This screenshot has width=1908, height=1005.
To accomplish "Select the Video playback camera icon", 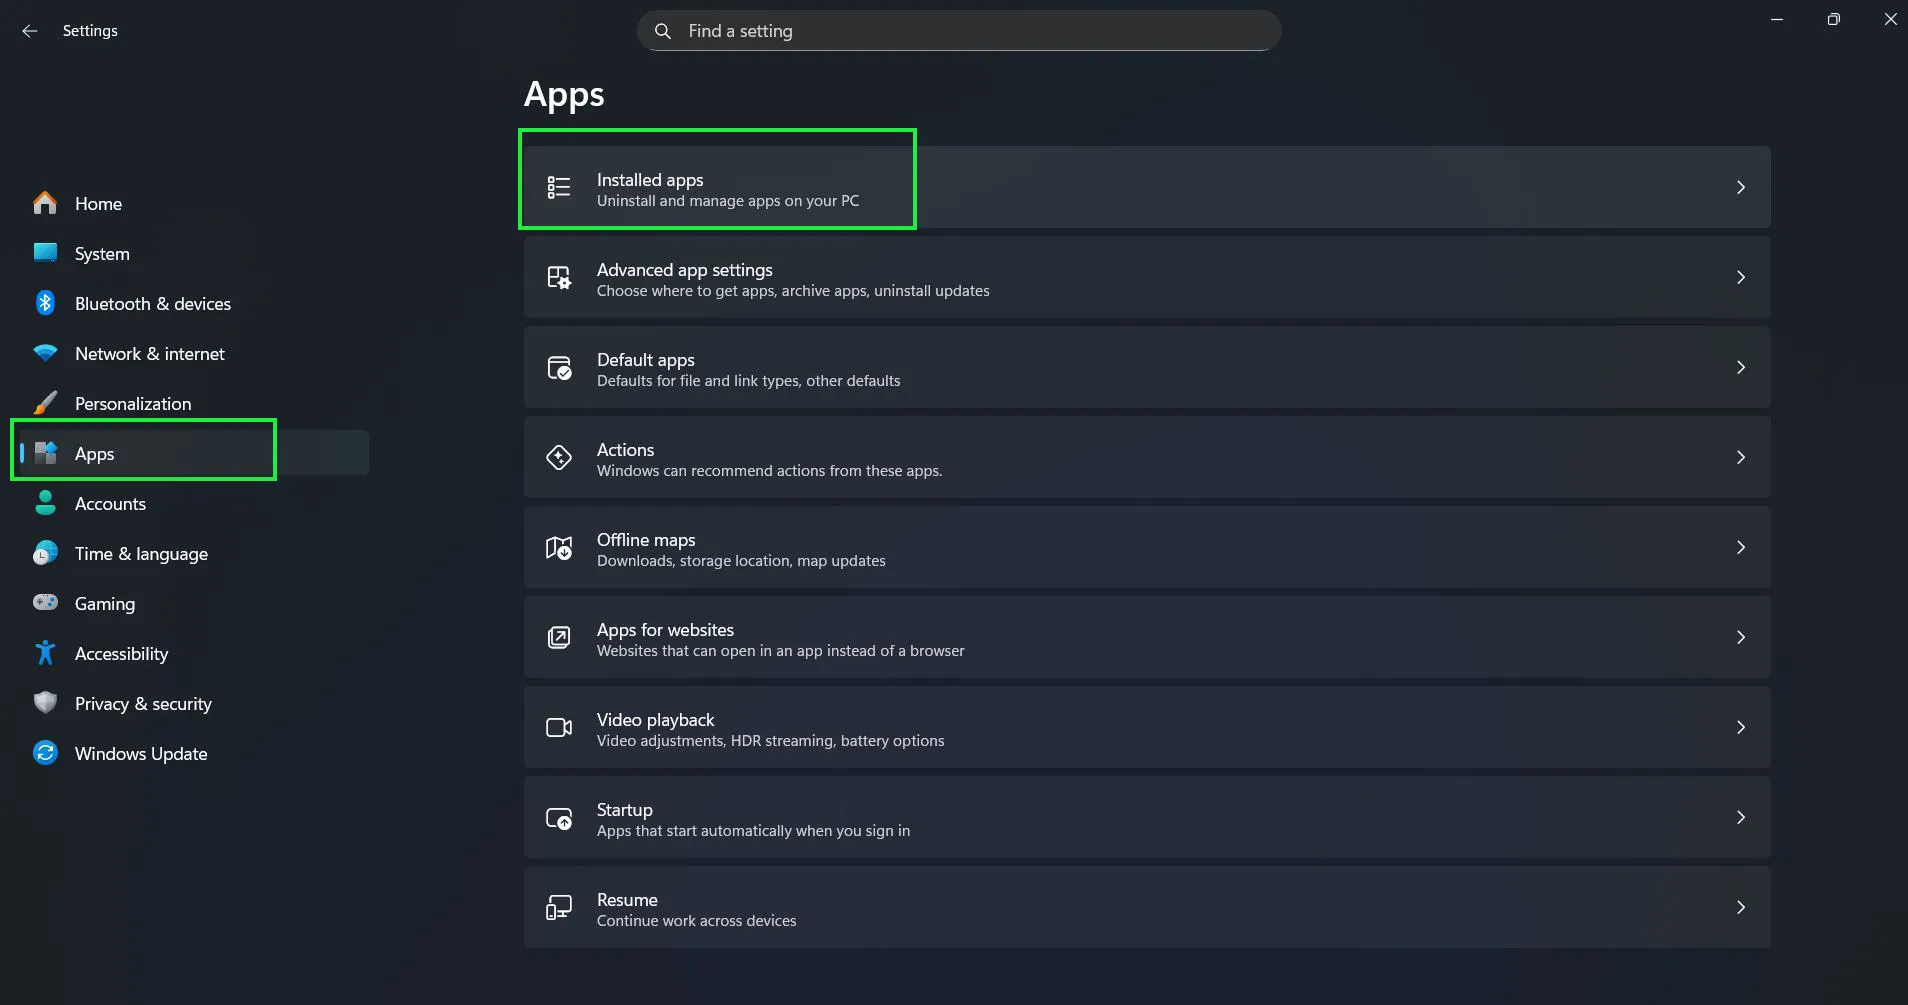I will tap(559, 727).
